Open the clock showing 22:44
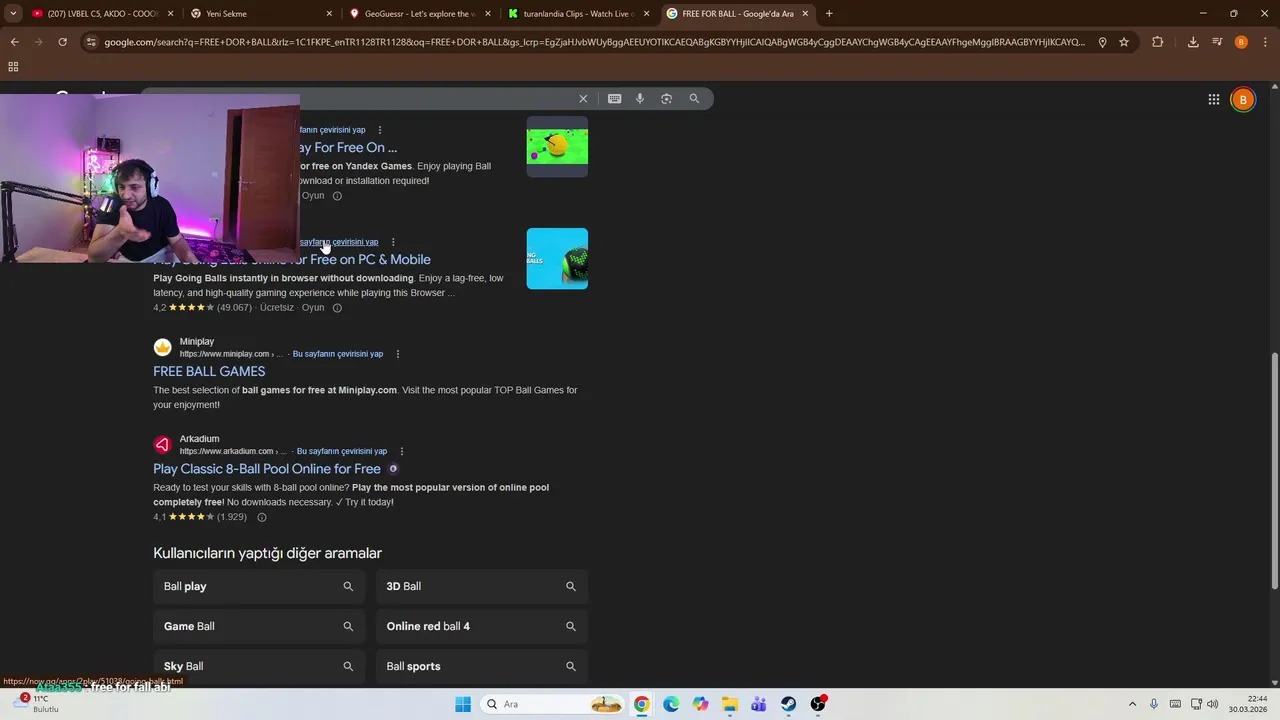1280x720 pixels. [x=1250, y=704]
